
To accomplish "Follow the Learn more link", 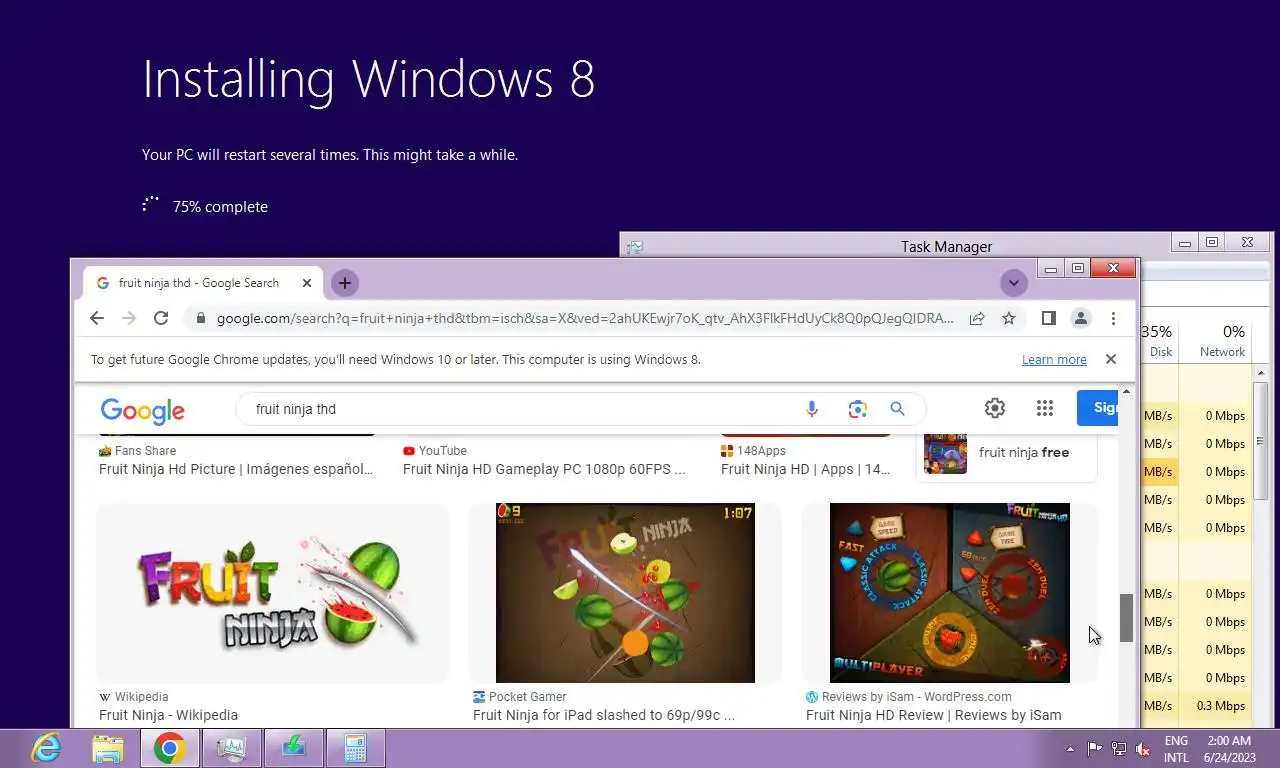I will pyautogui.click(x=1054, y=360).
